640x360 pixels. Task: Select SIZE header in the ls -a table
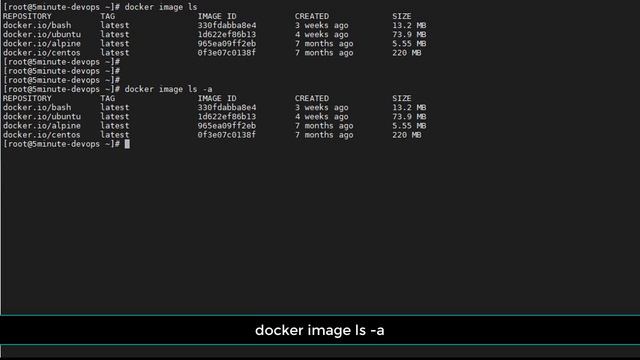click(402, 98)
